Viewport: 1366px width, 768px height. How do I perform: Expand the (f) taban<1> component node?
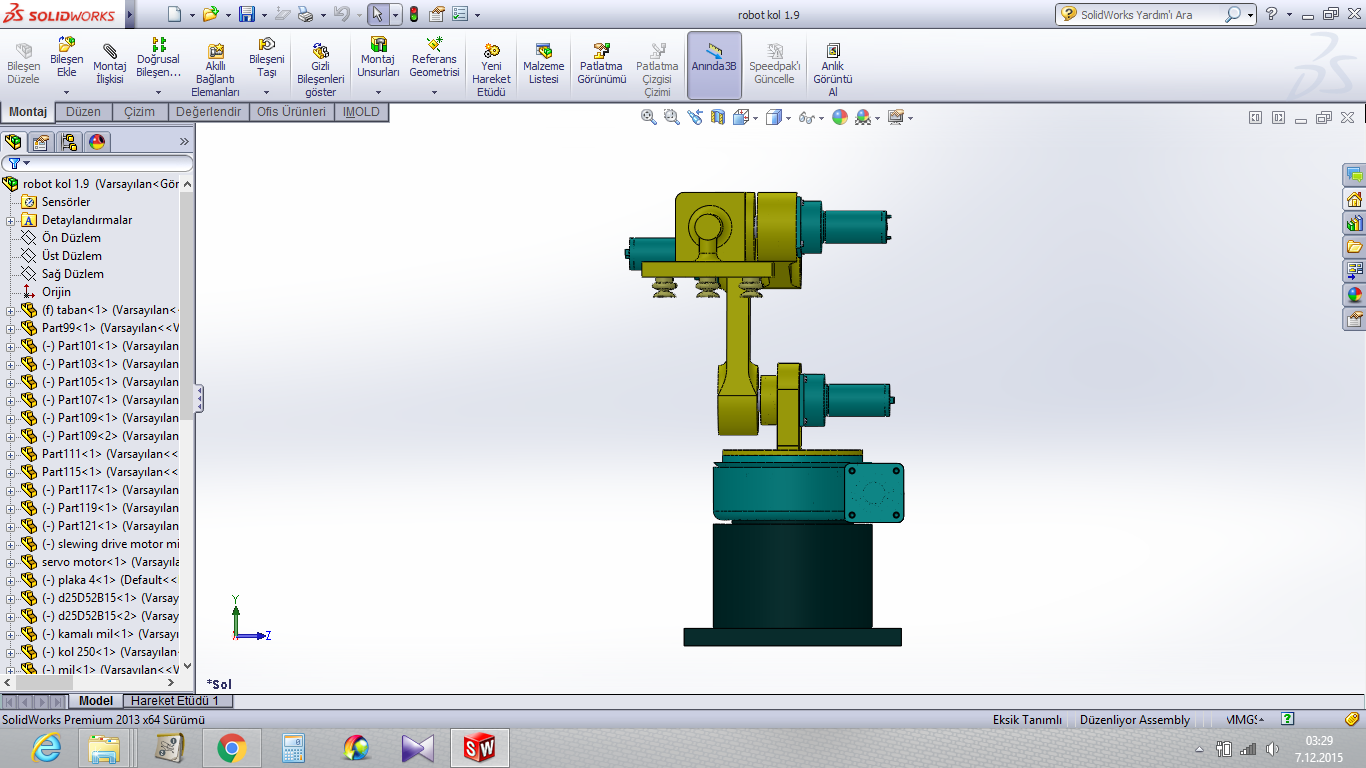pyautogui.click(x=10, y=310)
